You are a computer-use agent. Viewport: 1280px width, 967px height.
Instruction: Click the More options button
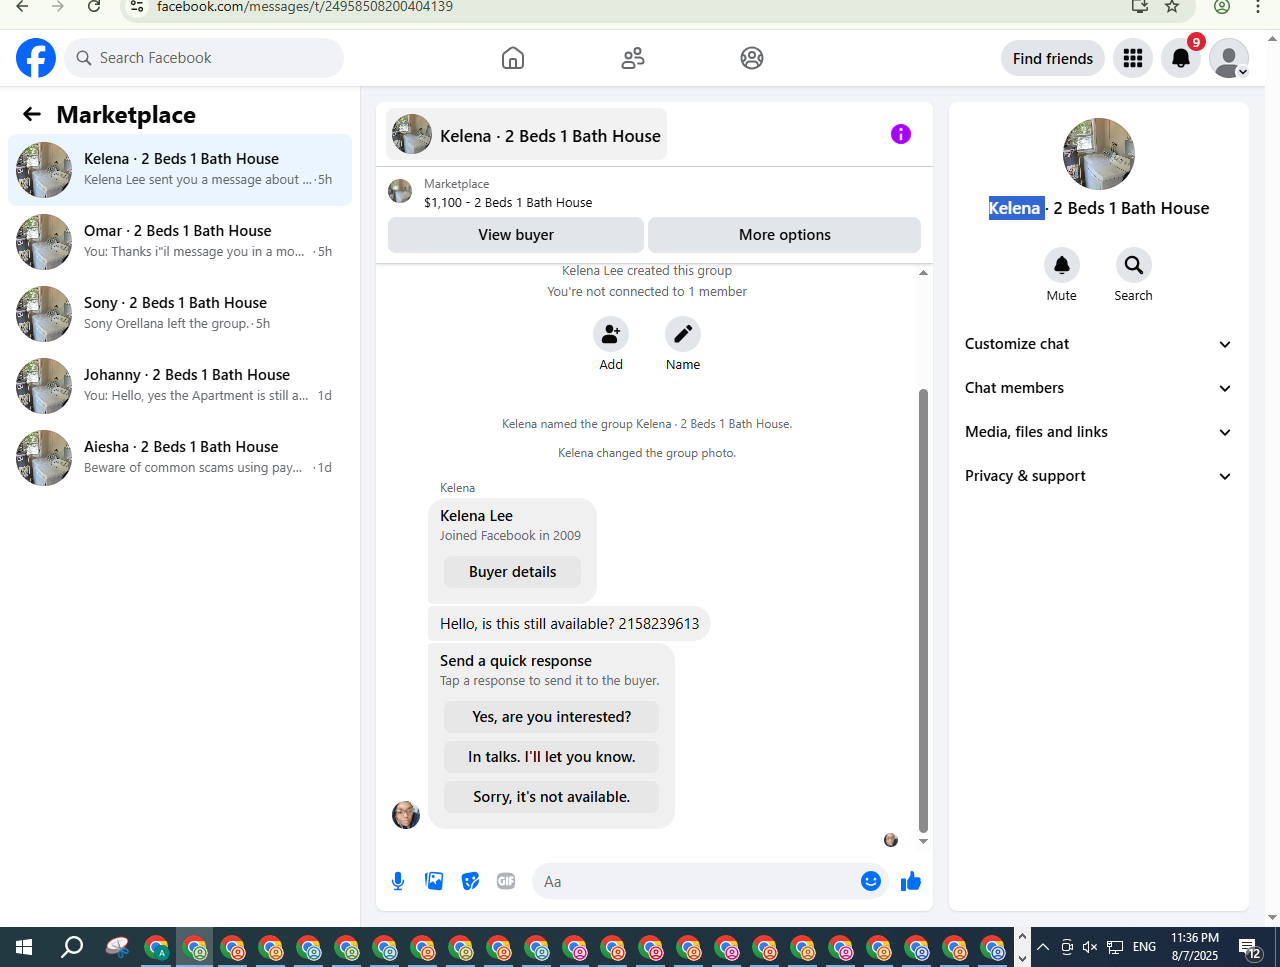tap(785, 235)
